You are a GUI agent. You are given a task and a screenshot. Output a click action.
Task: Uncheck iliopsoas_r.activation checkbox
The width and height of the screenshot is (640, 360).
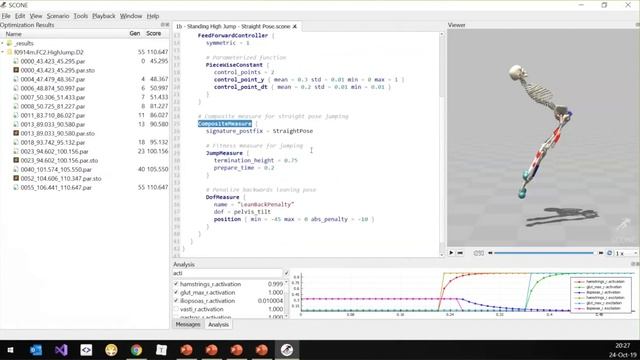(x=176, y=301)
